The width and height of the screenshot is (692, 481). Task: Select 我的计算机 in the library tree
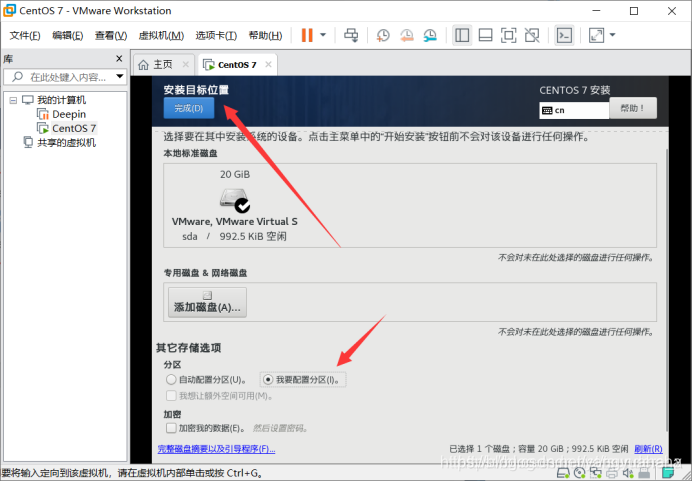(x=61, y=100)
